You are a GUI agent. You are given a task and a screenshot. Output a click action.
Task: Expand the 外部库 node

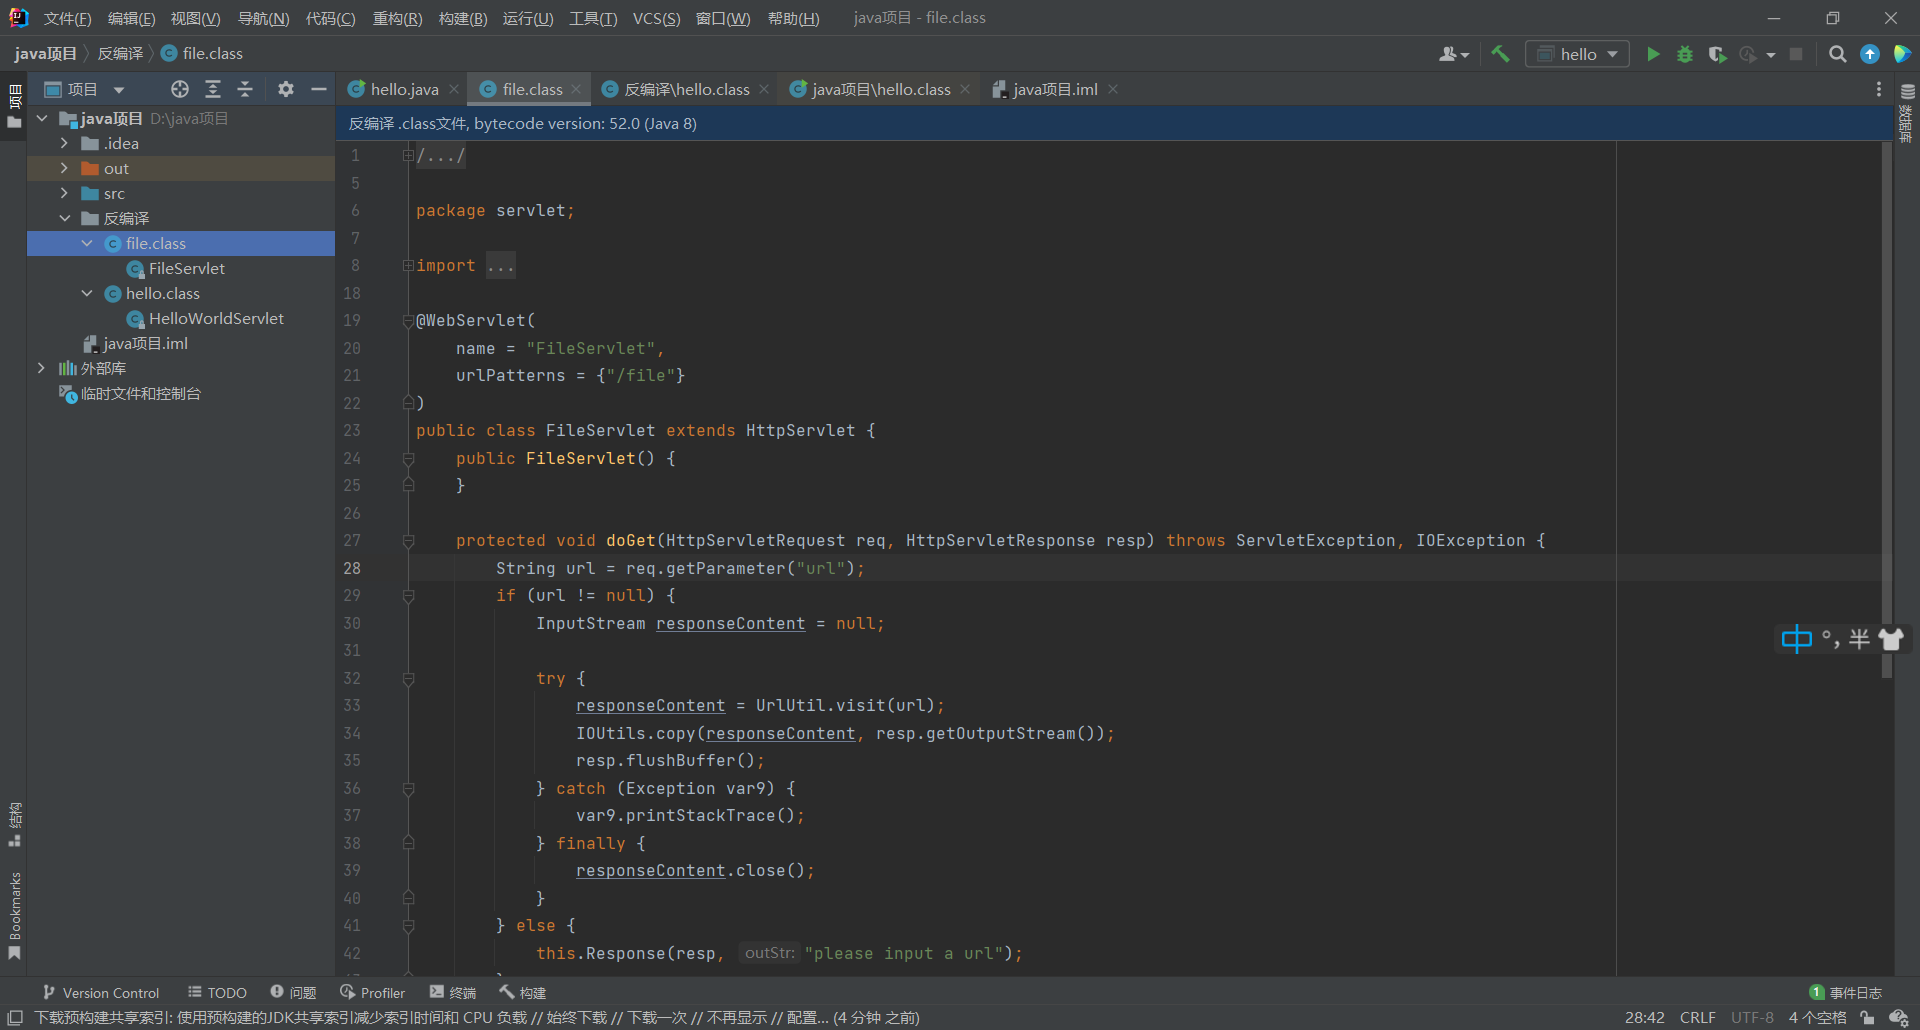tap(41, 368)
